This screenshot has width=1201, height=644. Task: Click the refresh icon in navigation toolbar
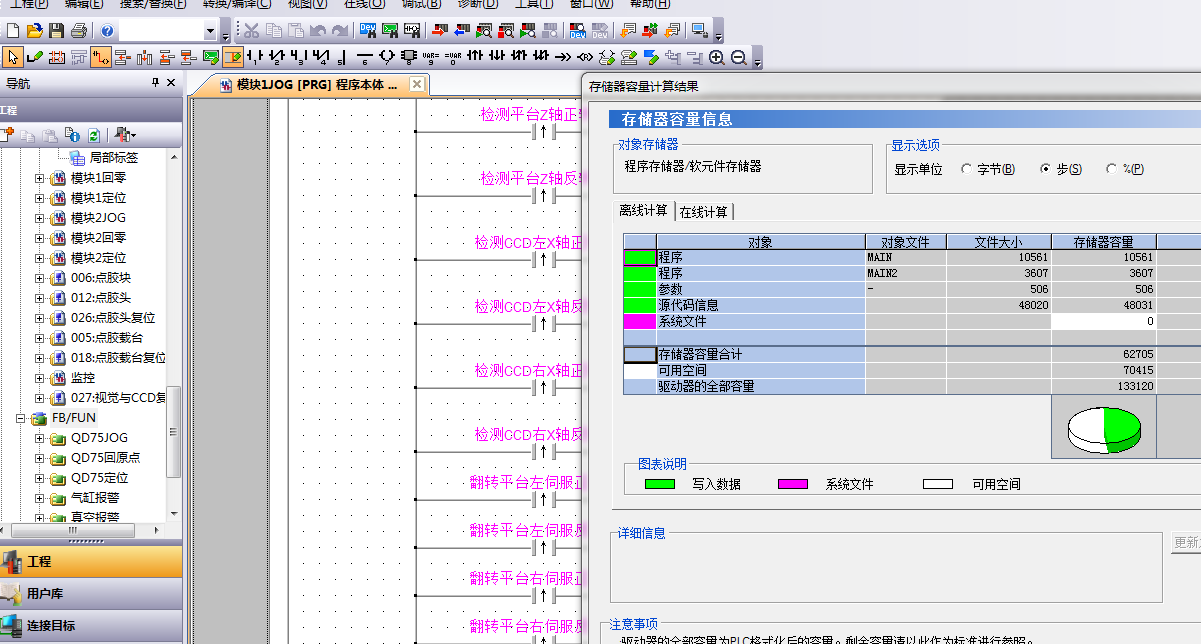pos(94,135)
